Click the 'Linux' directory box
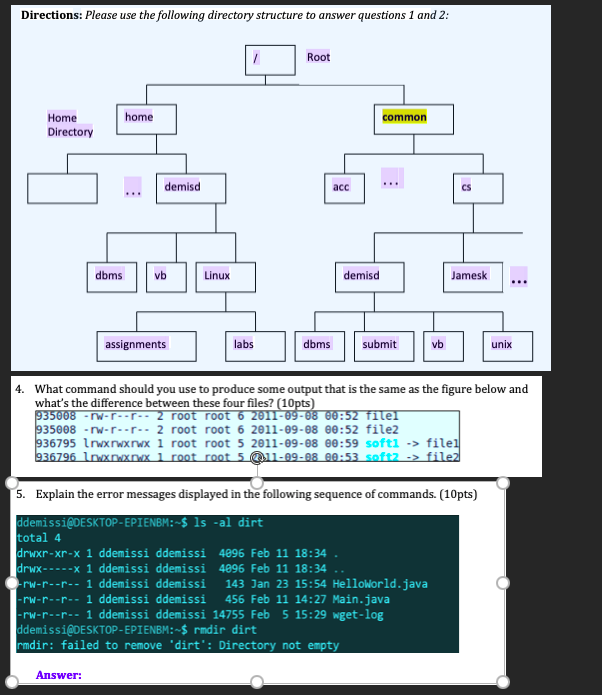 coord(226,277)
